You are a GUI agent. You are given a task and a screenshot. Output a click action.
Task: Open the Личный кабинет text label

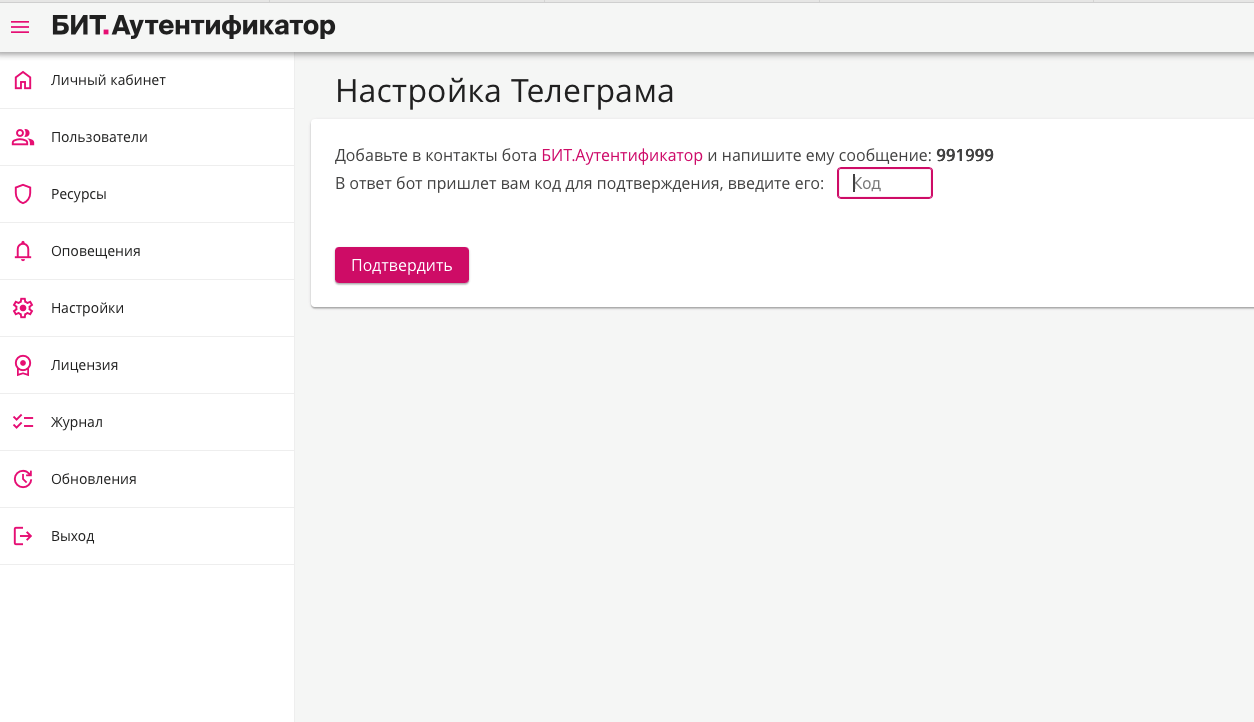[x=108, y=80]
